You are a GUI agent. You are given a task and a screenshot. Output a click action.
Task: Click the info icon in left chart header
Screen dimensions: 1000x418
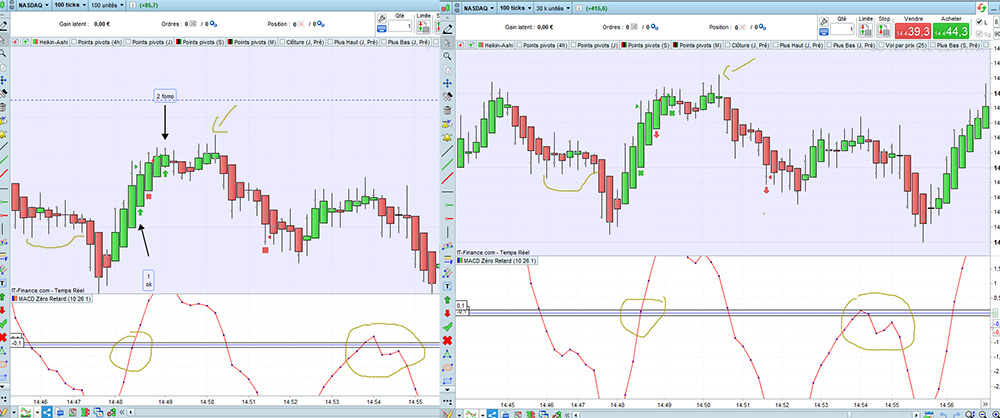coord(133,5)
